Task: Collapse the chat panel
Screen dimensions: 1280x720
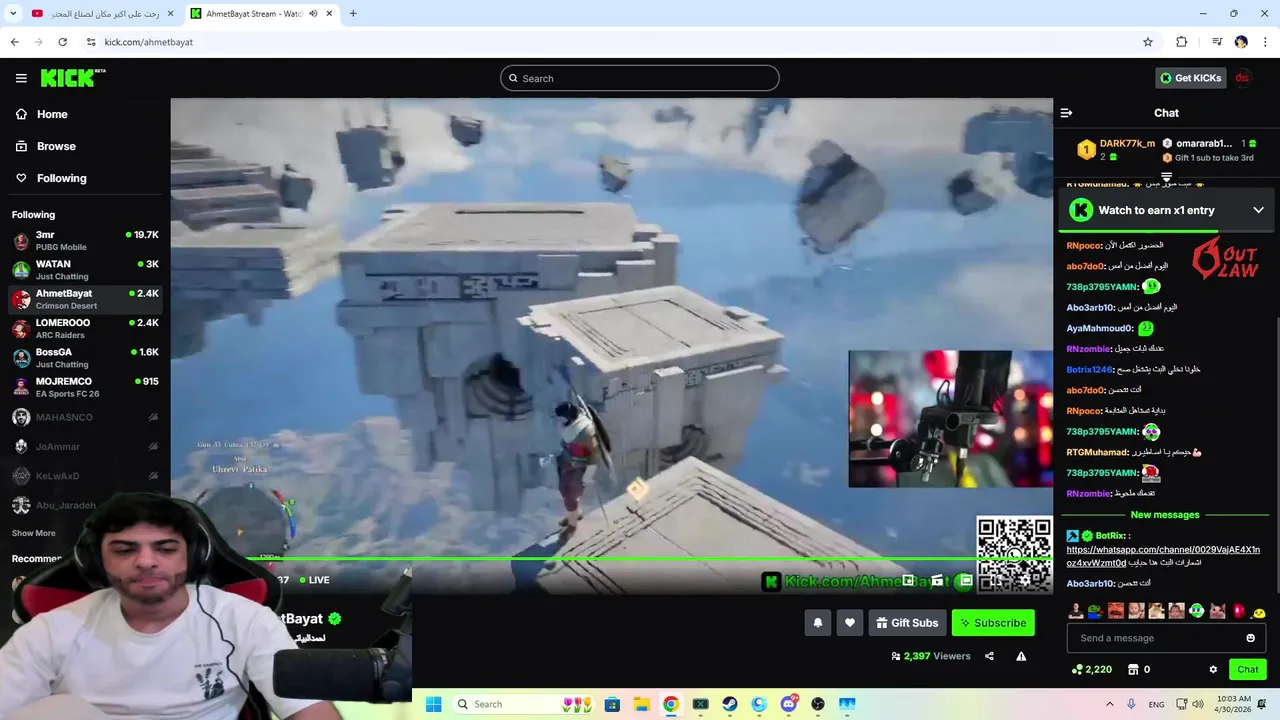Action: pos(1066,113)
